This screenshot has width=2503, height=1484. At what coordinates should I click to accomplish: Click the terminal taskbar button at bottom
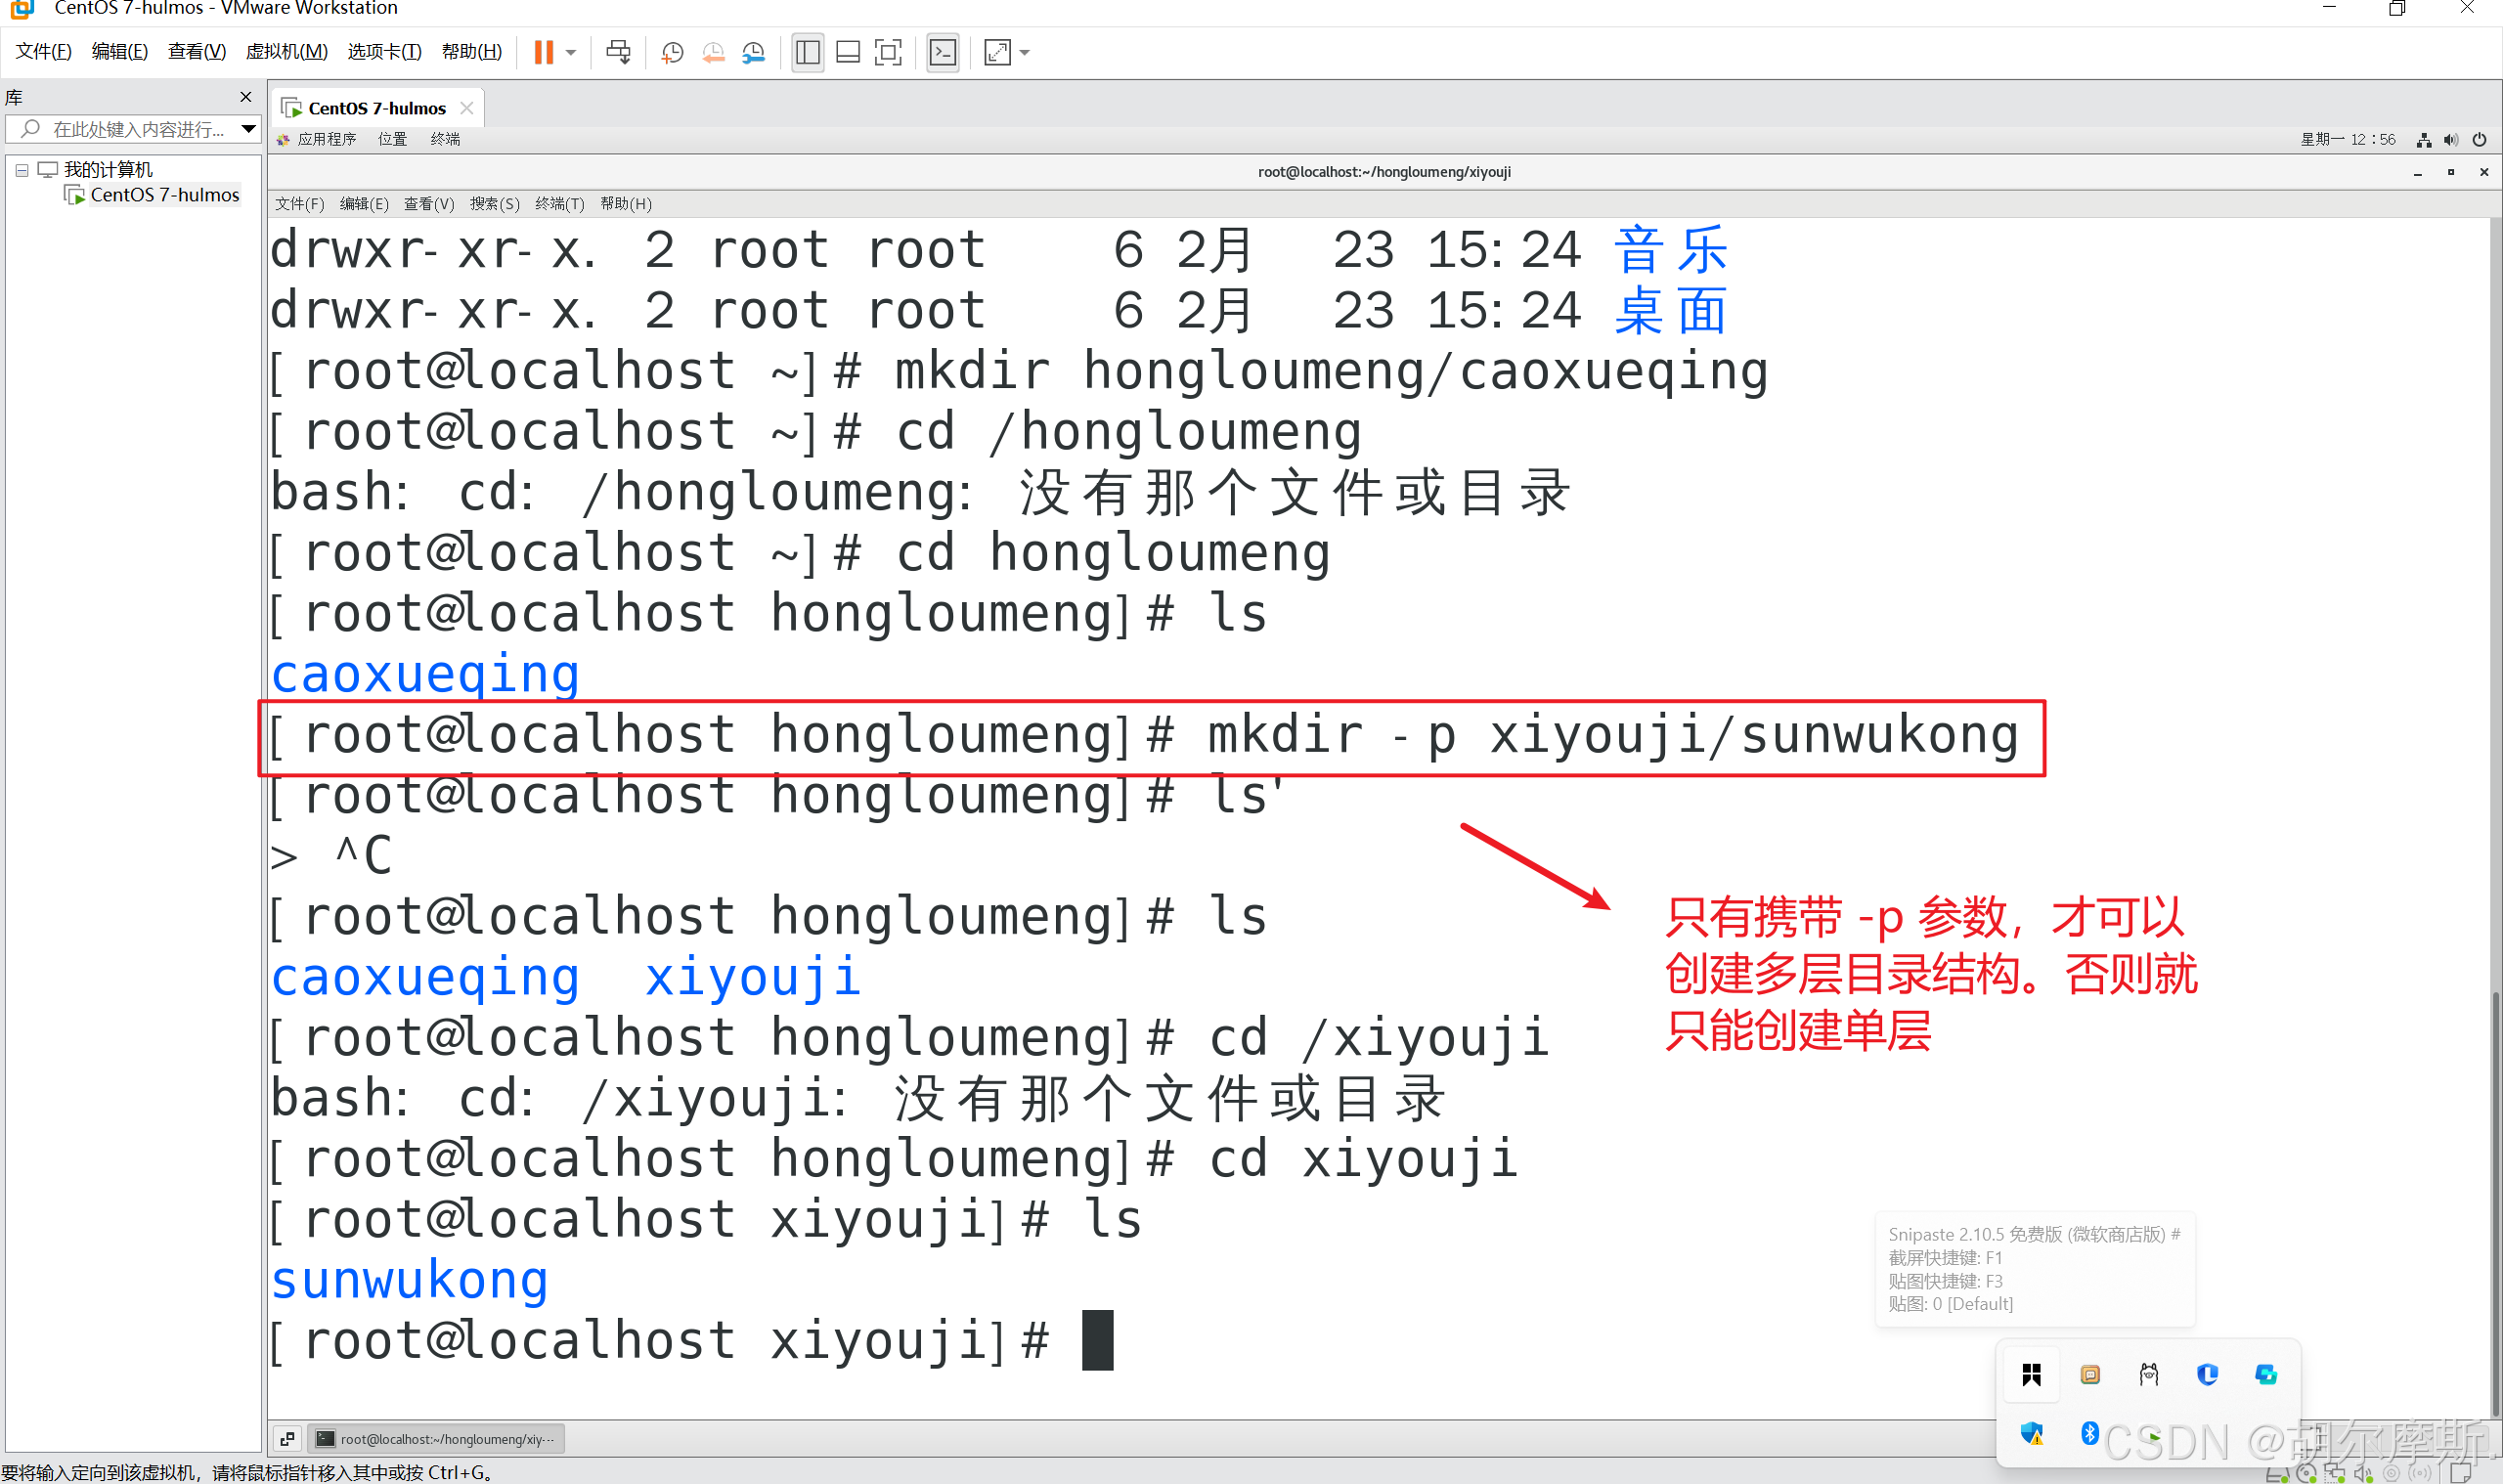pyautogui.click(x=436, y=1438)
